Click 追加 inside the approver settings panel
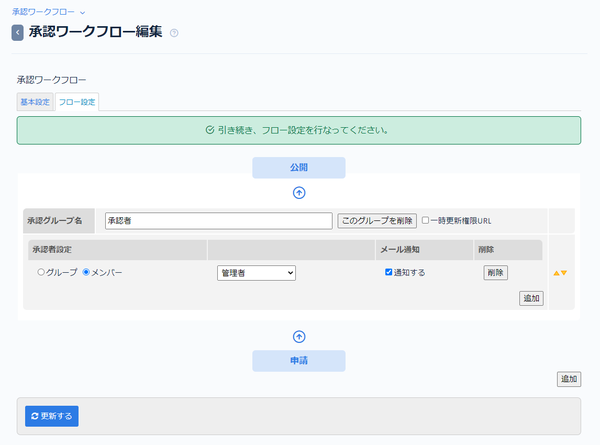 531,298
